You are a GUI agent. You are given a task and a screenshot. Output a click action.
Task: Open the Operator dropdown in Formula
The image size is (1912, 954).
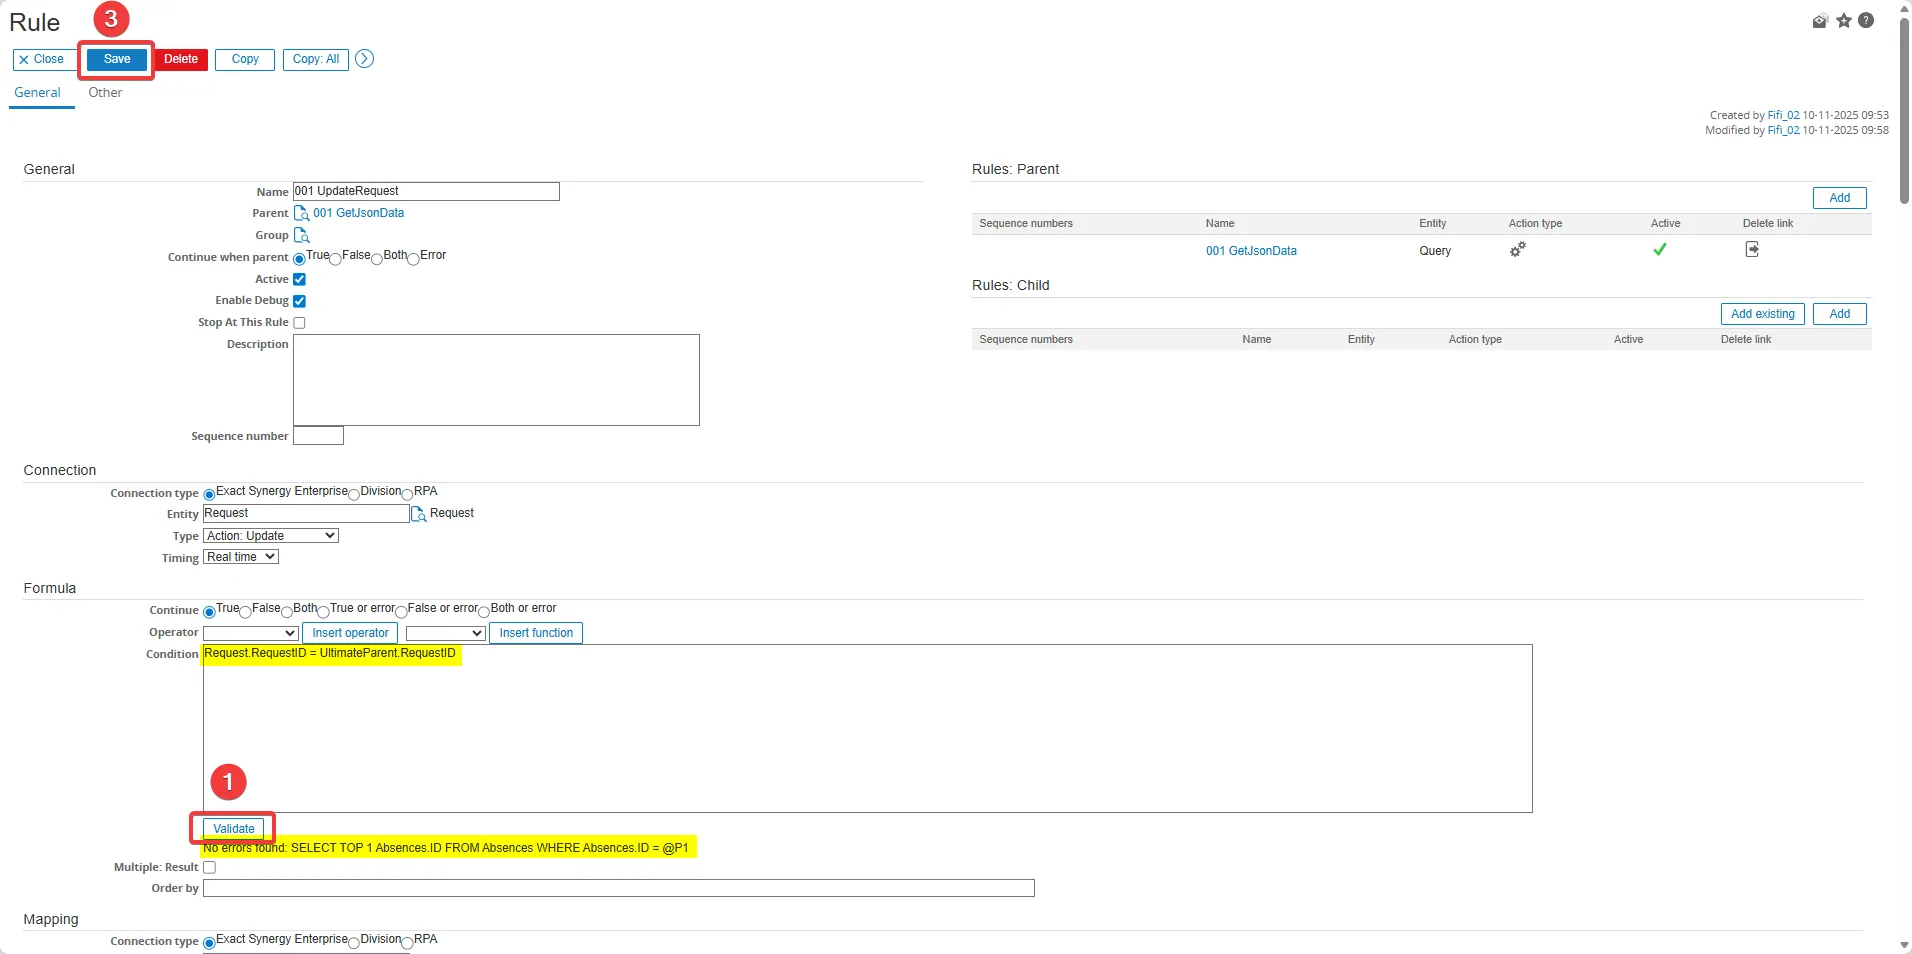click(250, 633)
